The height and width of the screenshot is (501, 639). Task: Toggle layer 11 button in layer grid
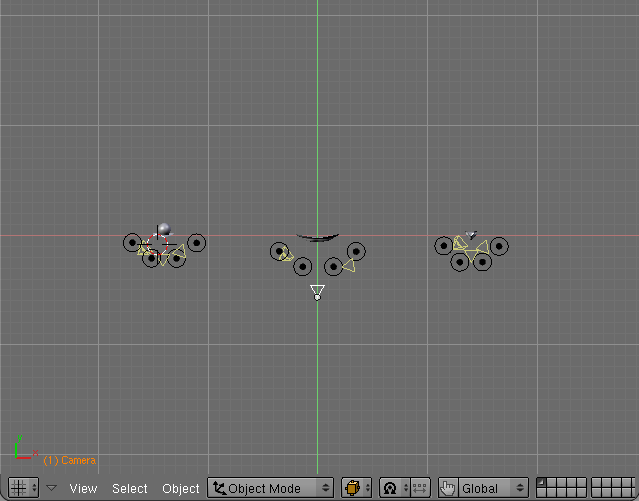point(542,492)
